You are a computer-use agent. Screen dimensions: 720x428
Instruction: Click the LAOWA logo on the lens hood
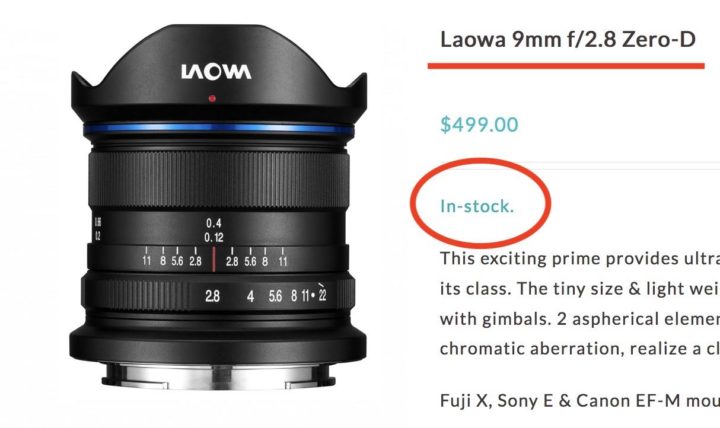pyautogui.click(x=216, y=72)
